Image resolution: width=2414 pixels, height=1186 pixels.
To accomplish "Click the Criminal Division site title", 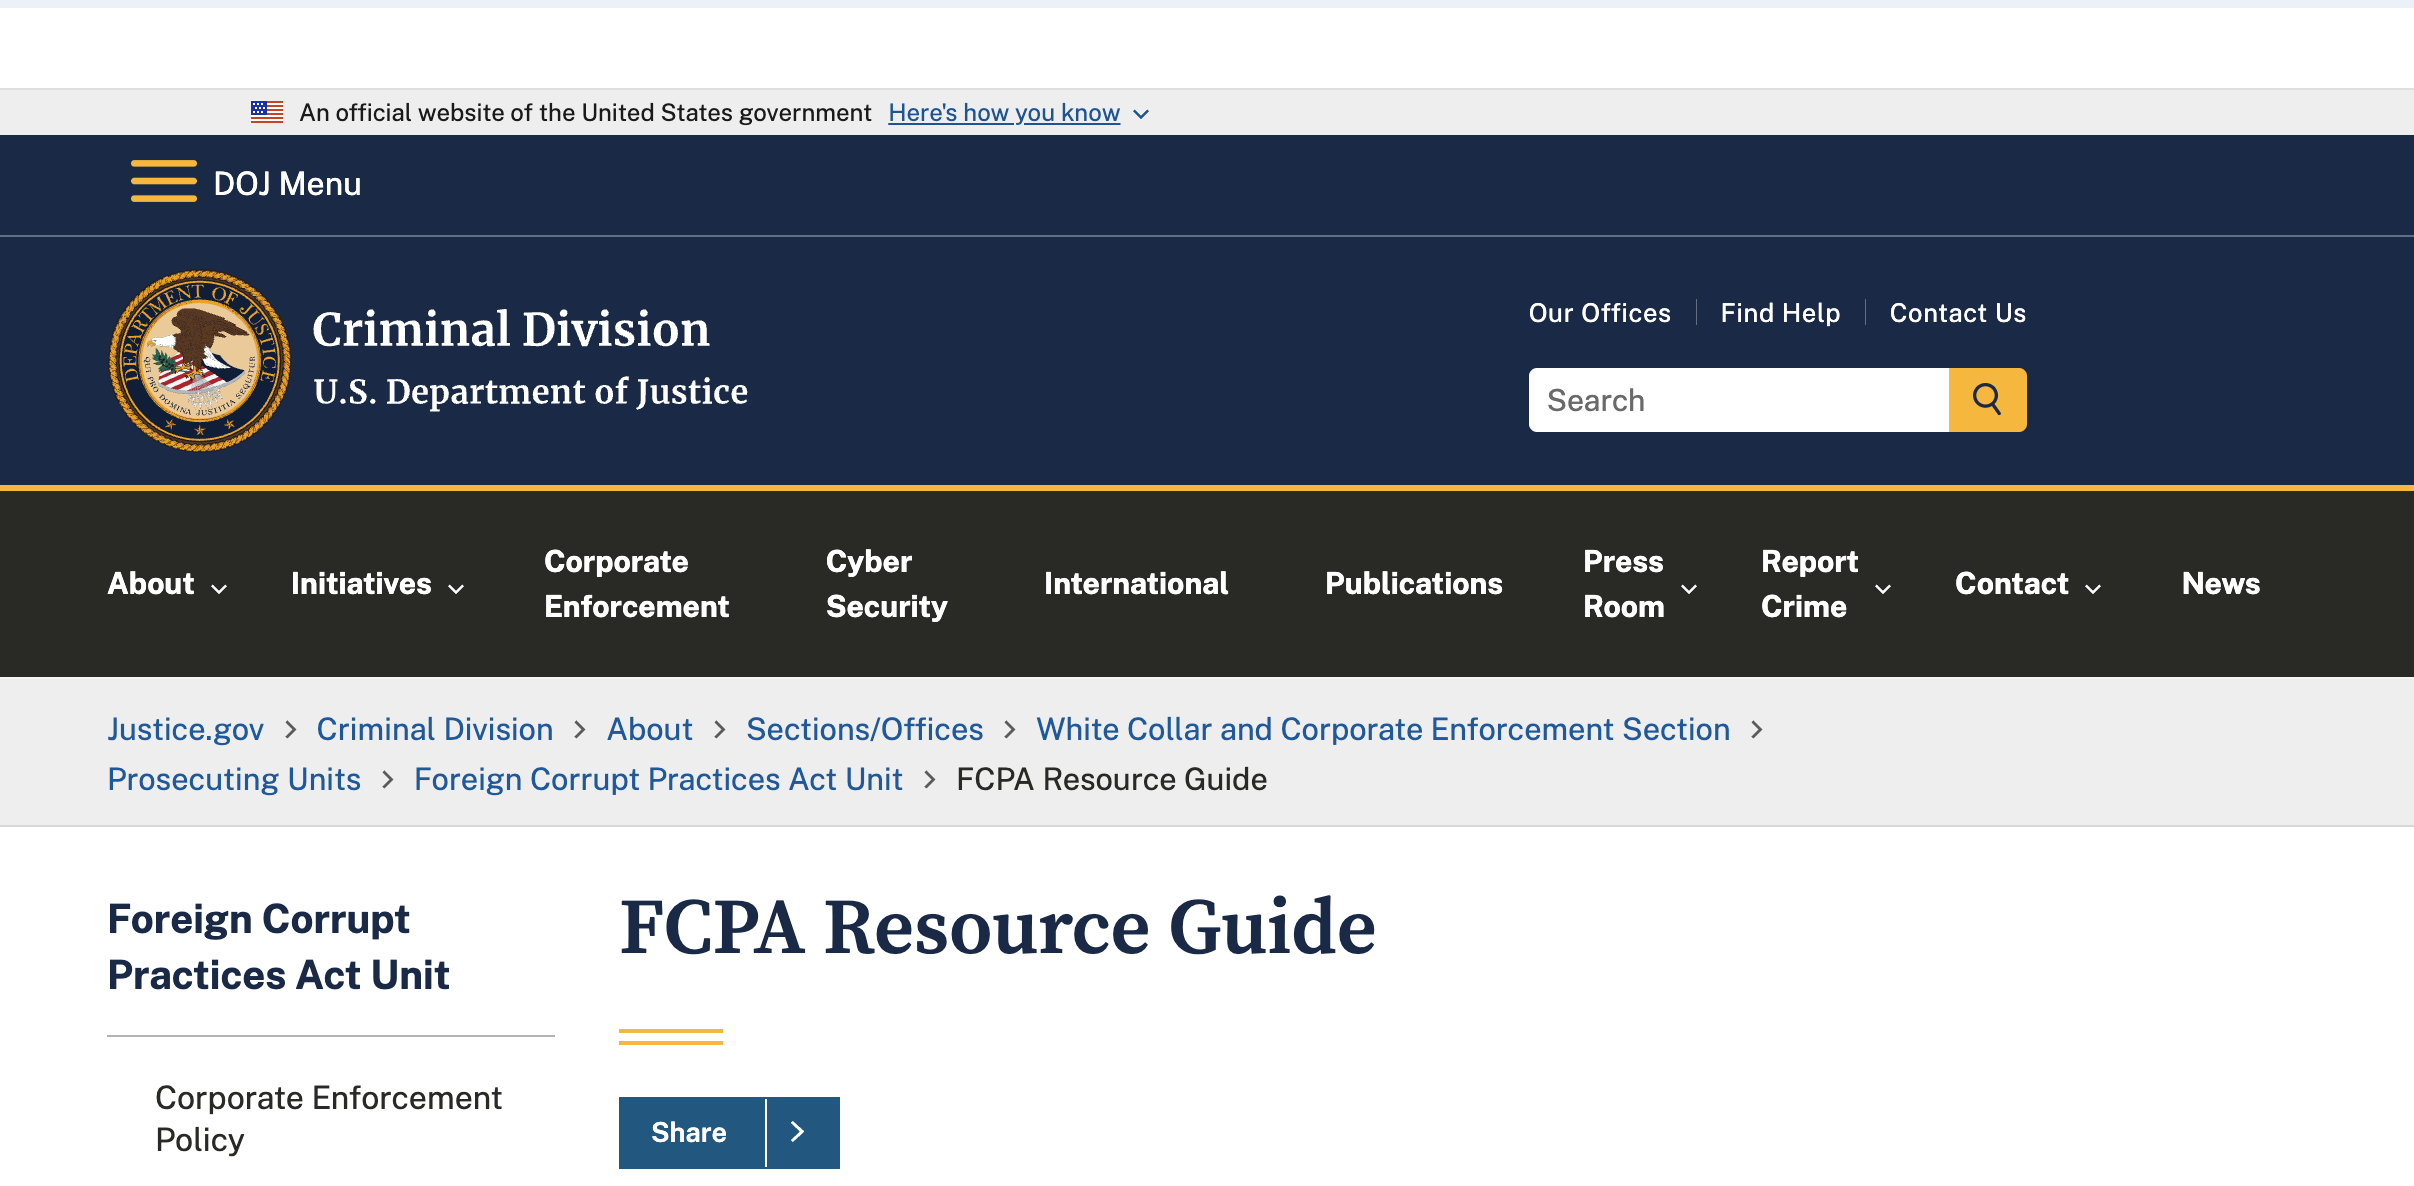I will [511, 329].
